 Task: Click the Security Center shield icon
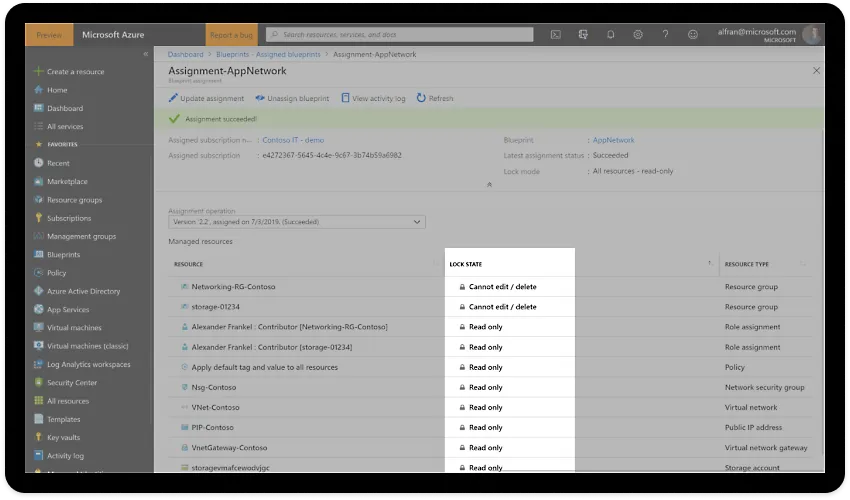tap(38, 382)
